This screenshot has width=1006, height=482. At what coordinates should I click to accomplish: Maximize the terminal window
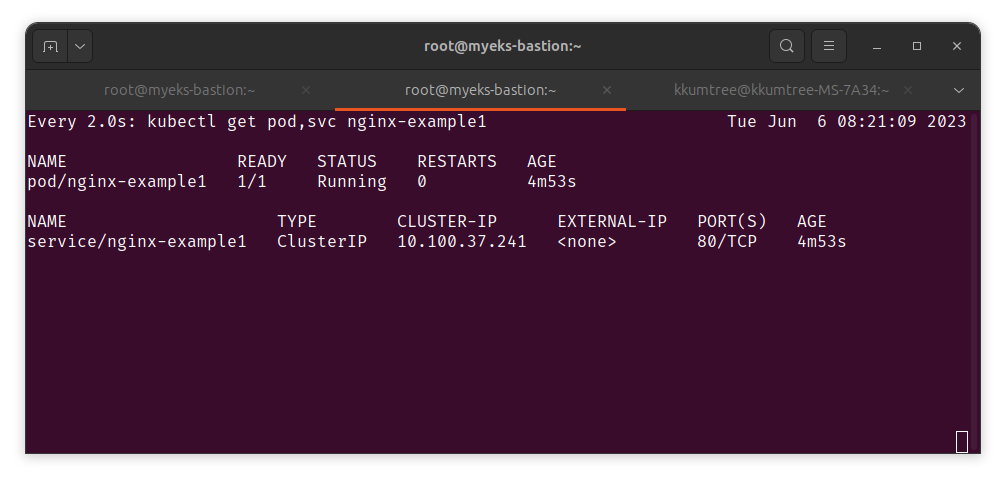click(917, 46)
